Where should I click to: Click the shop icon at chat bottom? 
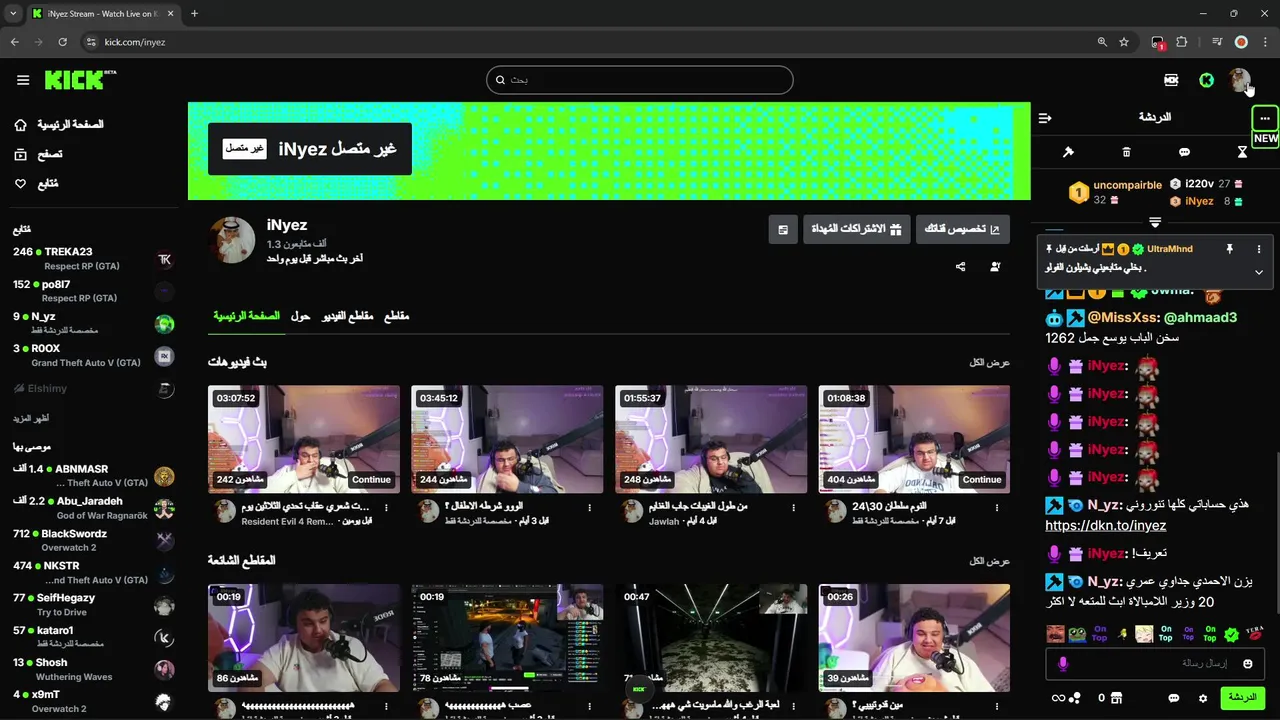tap(1116, 698)
